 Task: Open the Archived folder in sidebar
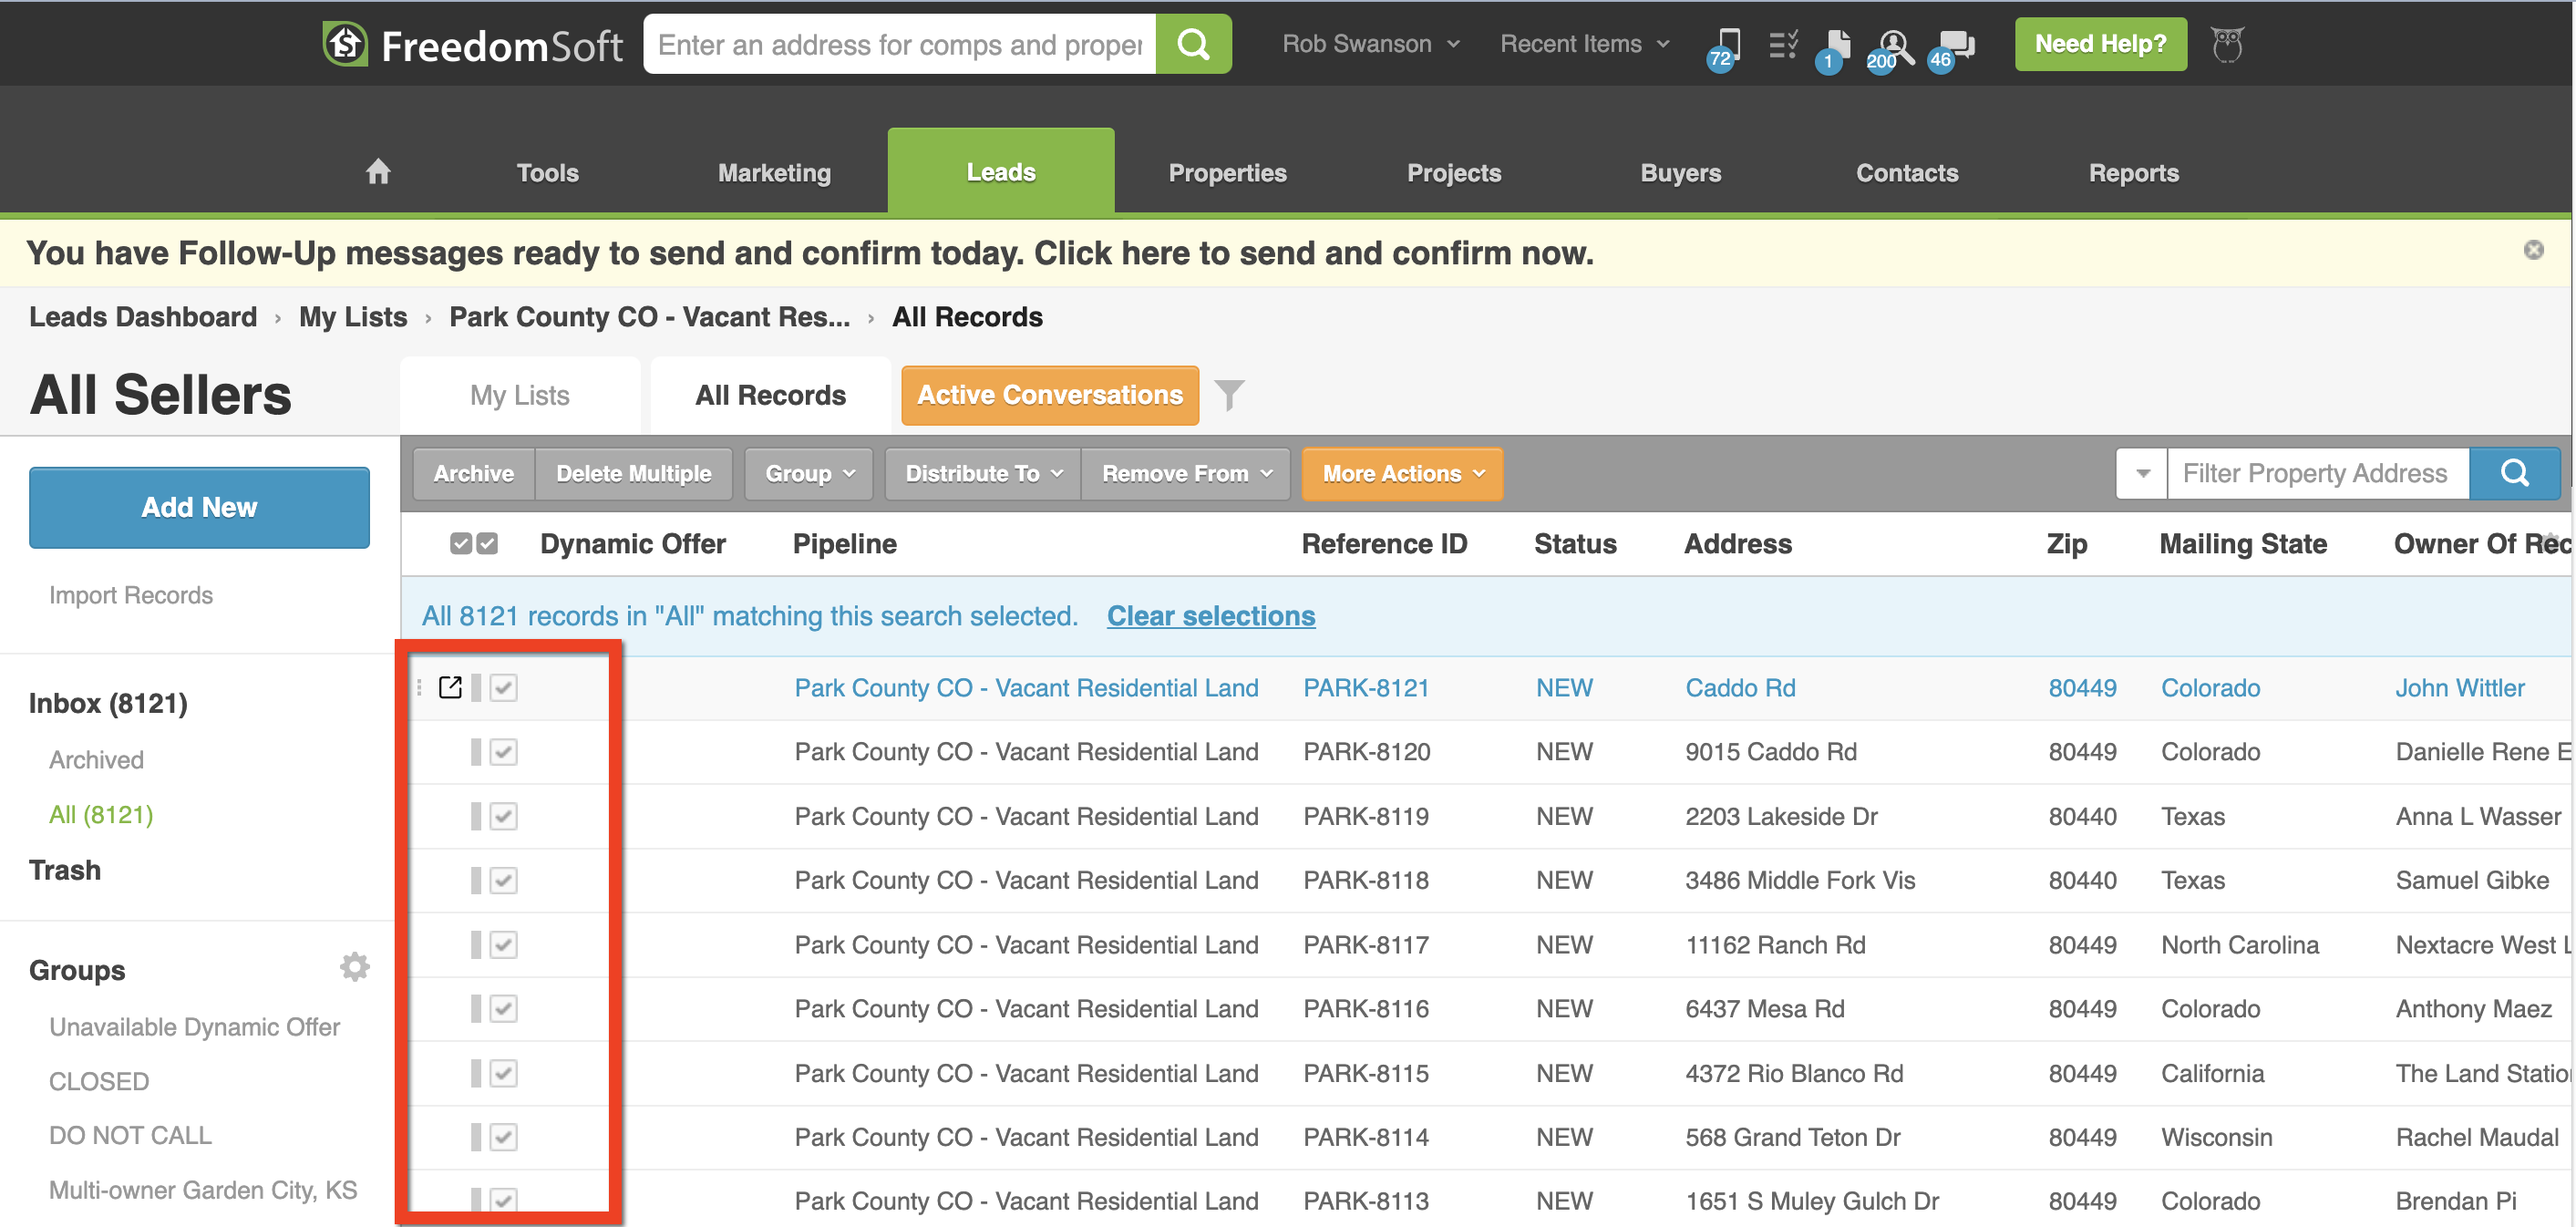(x=96, y=759)
